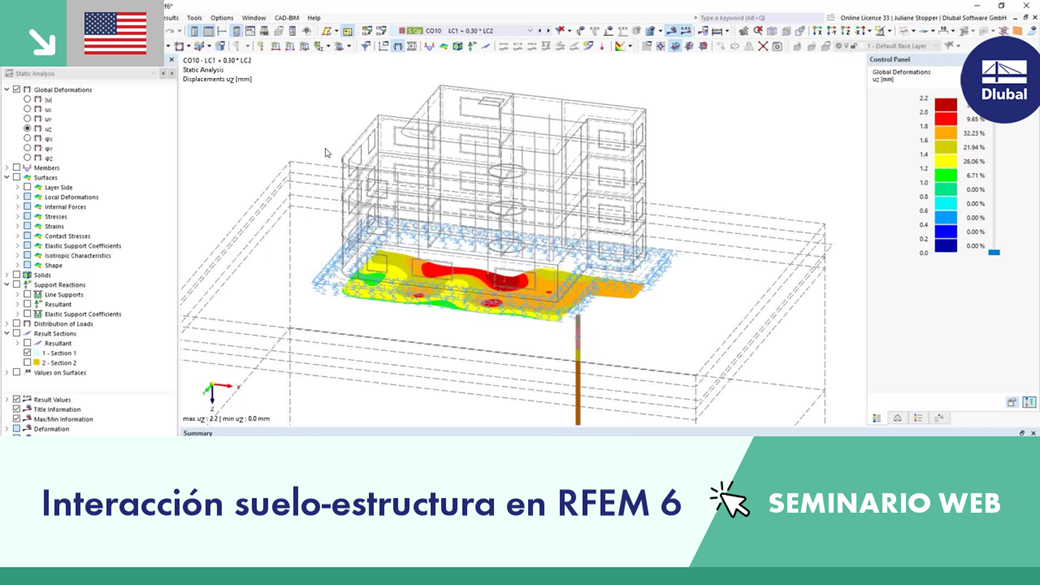
Task: Click the blue legend slider handle
Action: pos(994,252)
